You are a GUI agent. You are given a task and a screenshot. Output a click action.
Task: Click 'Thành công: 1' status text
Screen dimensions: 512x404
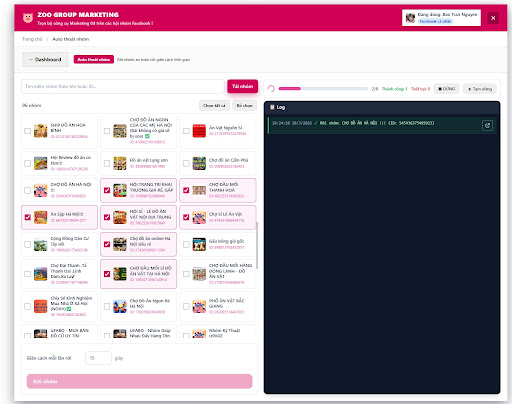pyautogui.click(x=394, y=89)
